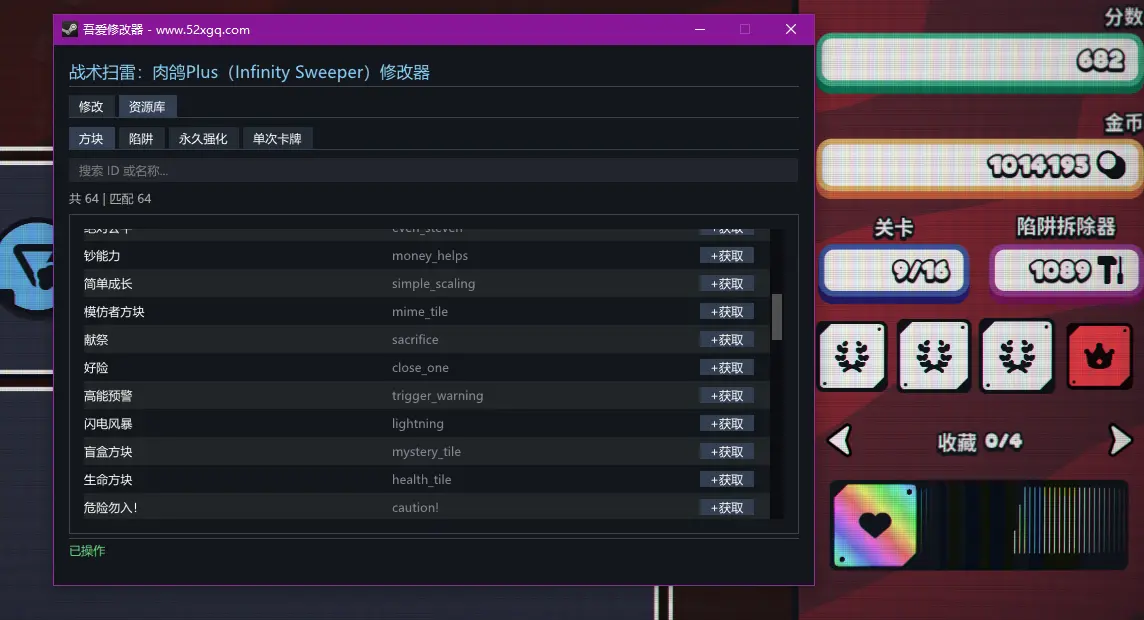Click the first laurel wreath card in game
The height and width of the screenshot is (620, 1144).
[x=852, y=356]
